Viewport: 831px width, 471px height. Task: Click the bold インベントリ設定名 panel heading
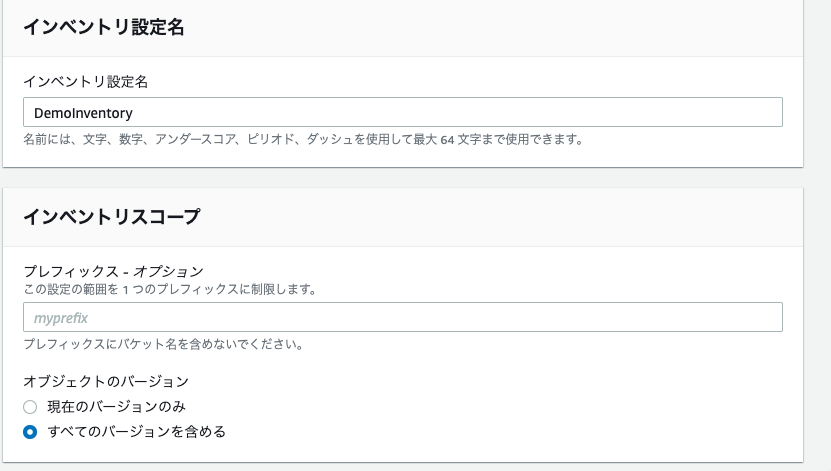point(104,26)
